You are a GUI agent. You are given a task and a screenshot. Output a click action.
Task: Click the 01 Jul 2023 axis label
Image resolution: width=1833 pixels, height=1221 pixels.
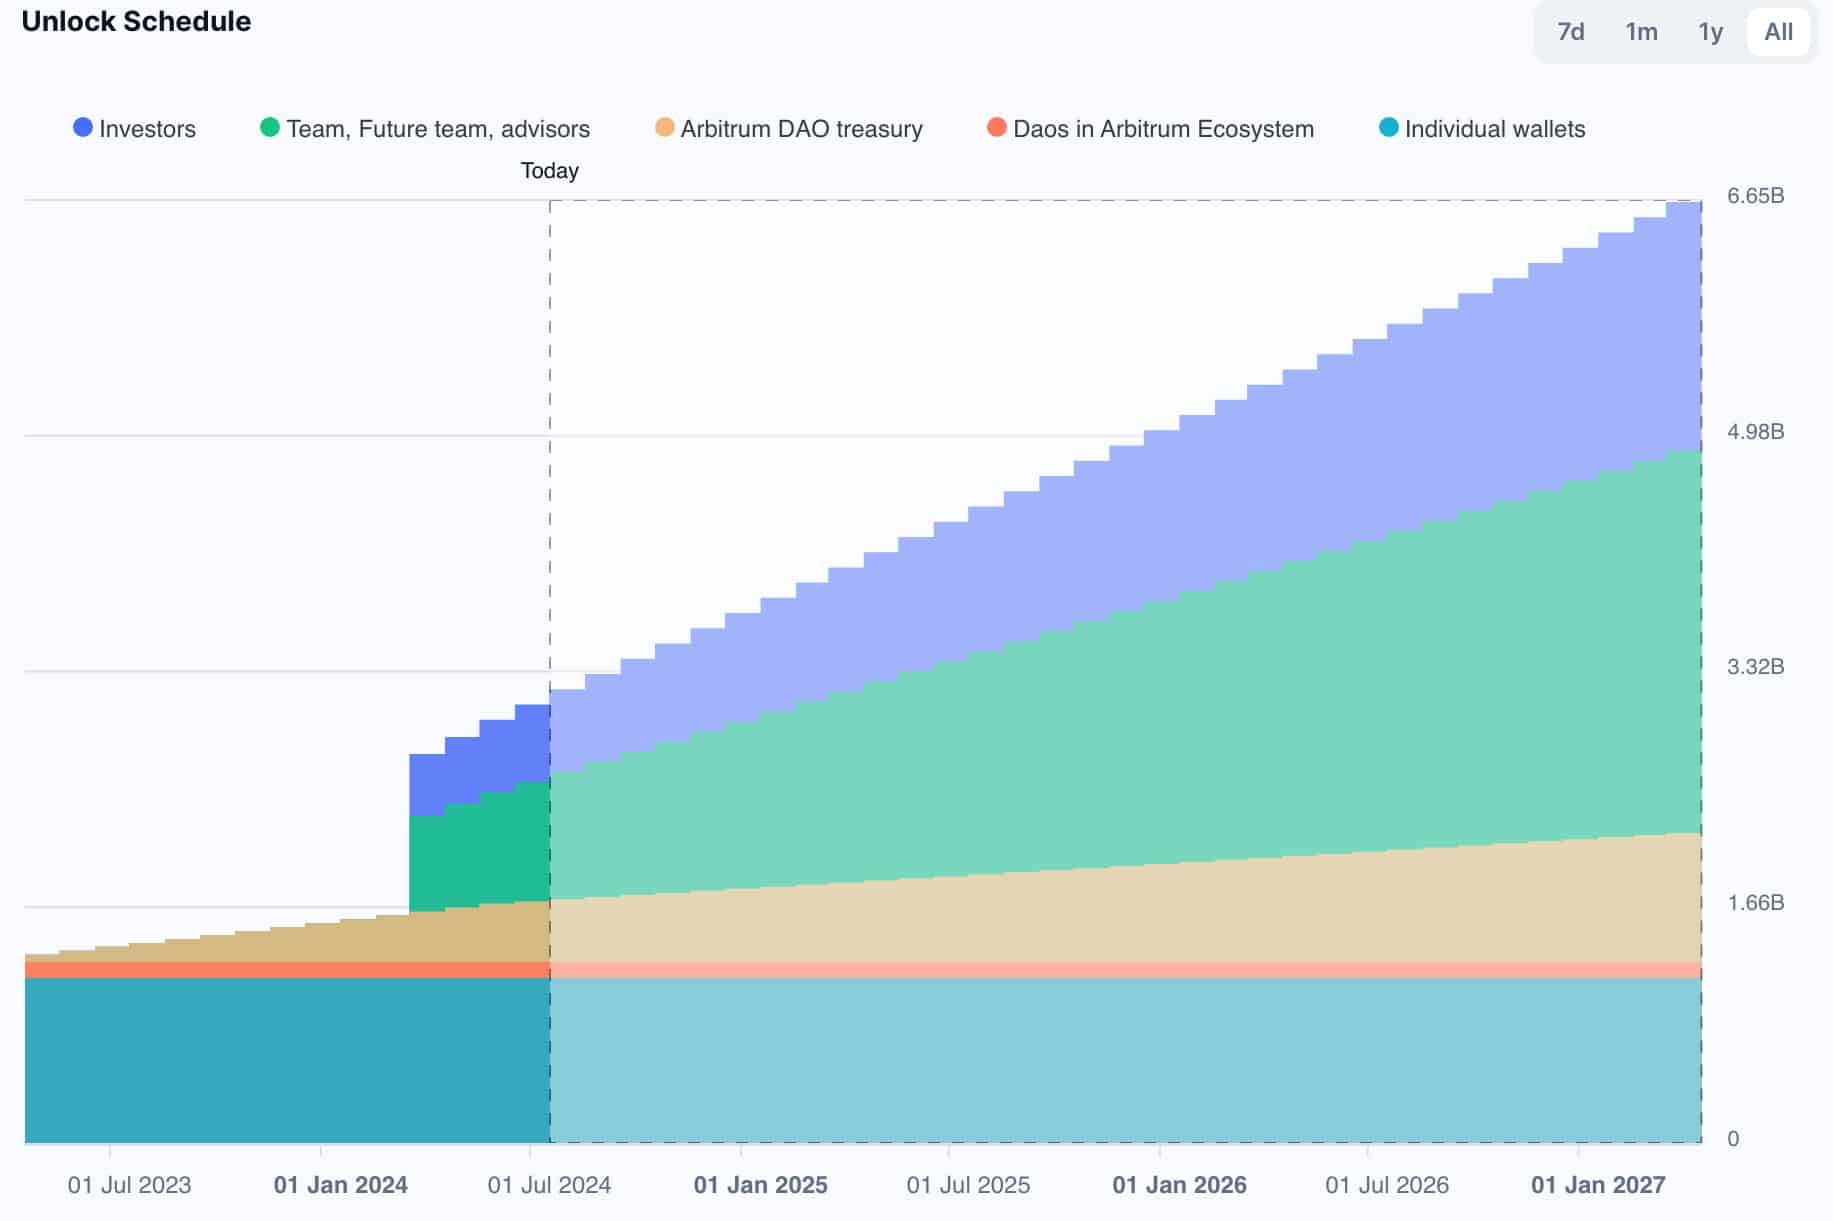129,1185
